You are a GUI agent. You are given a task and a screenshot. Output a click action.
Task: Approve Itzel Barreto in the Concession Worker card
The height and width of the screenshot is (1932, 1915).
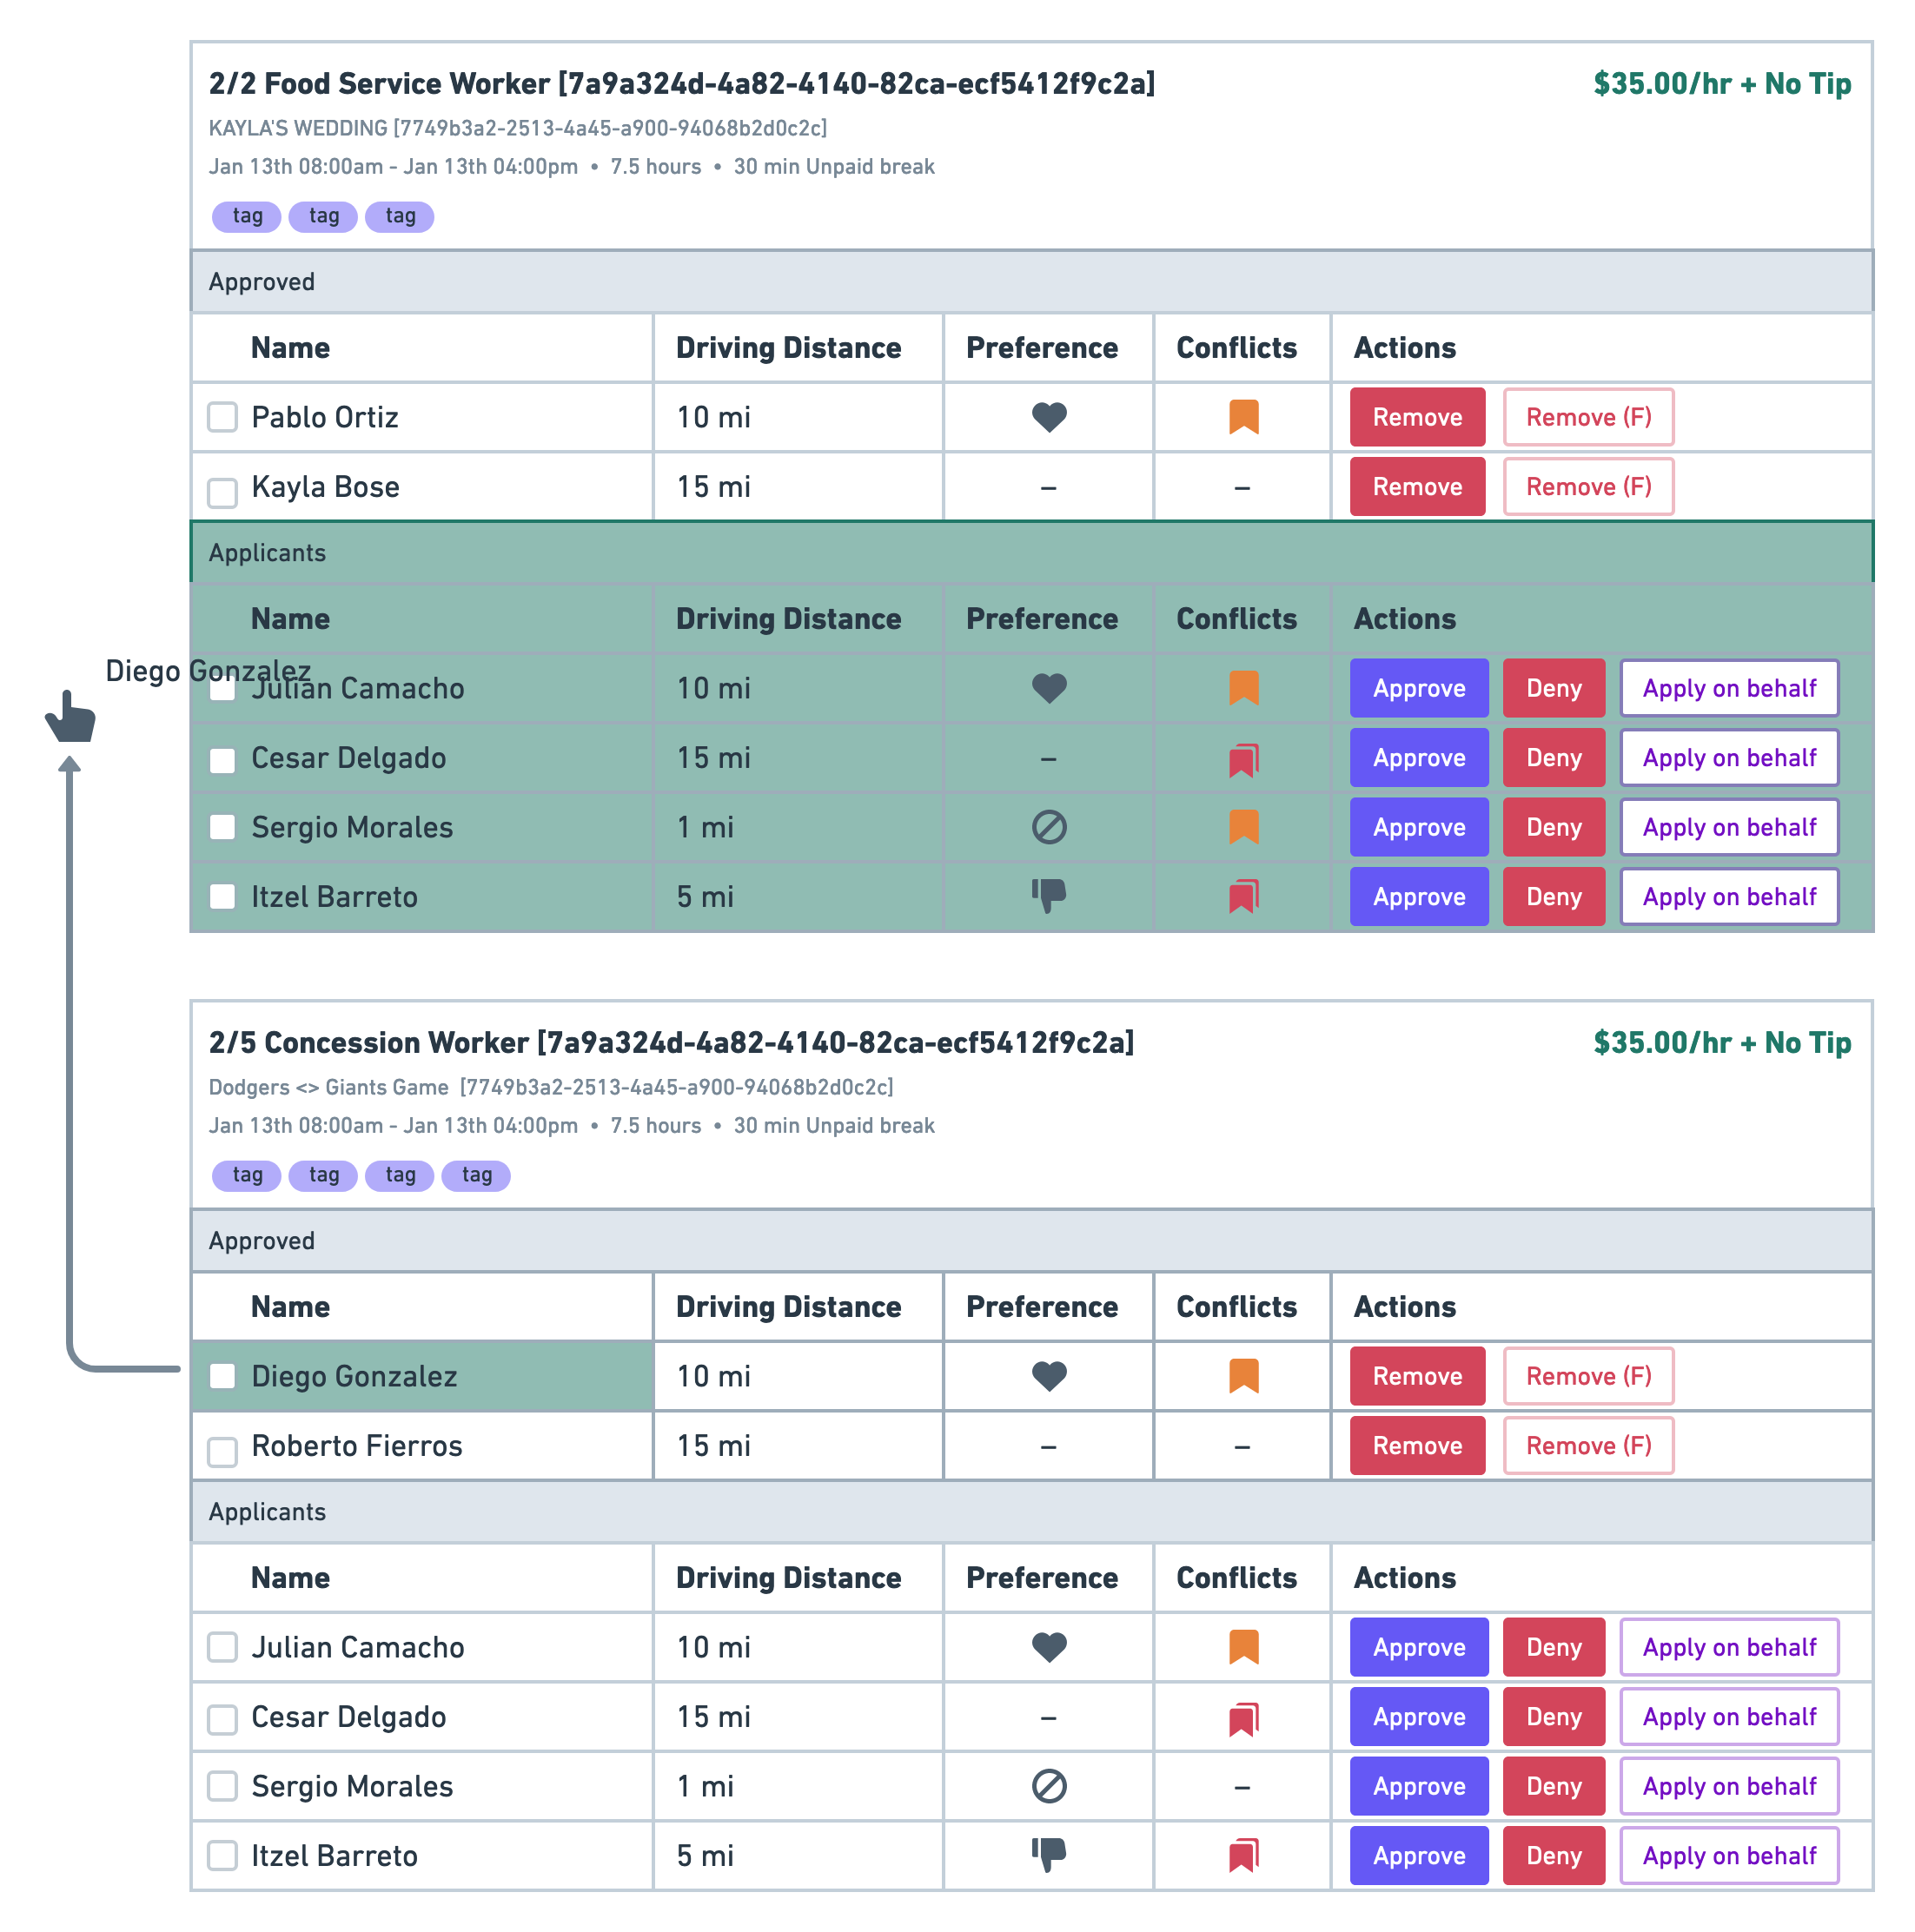click(1419, 1856)
